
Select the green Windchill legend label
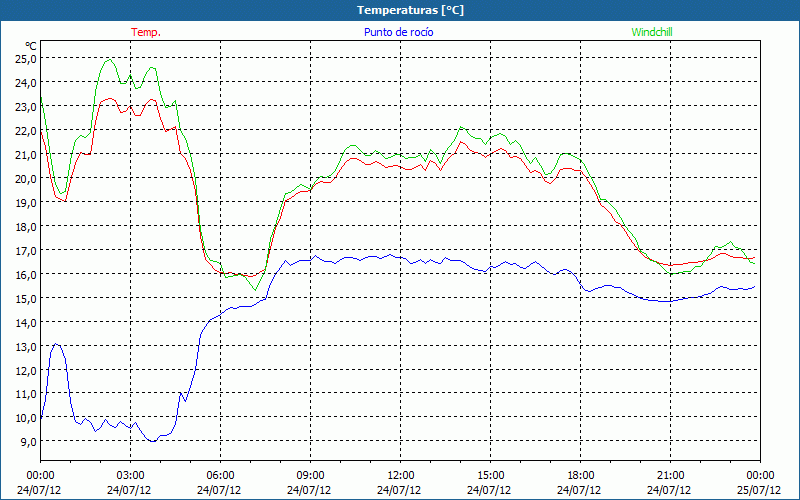pyautogui.click(x=652, y=32)
